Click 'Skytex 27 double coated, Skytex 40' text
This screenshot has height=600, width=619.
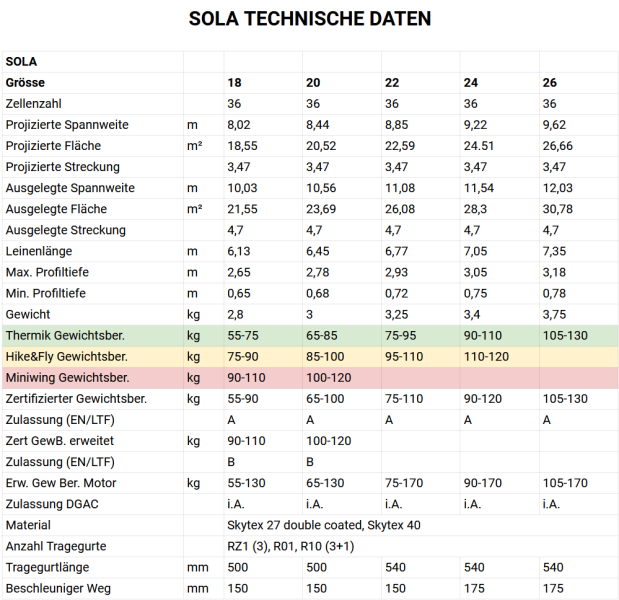(324, 525)
